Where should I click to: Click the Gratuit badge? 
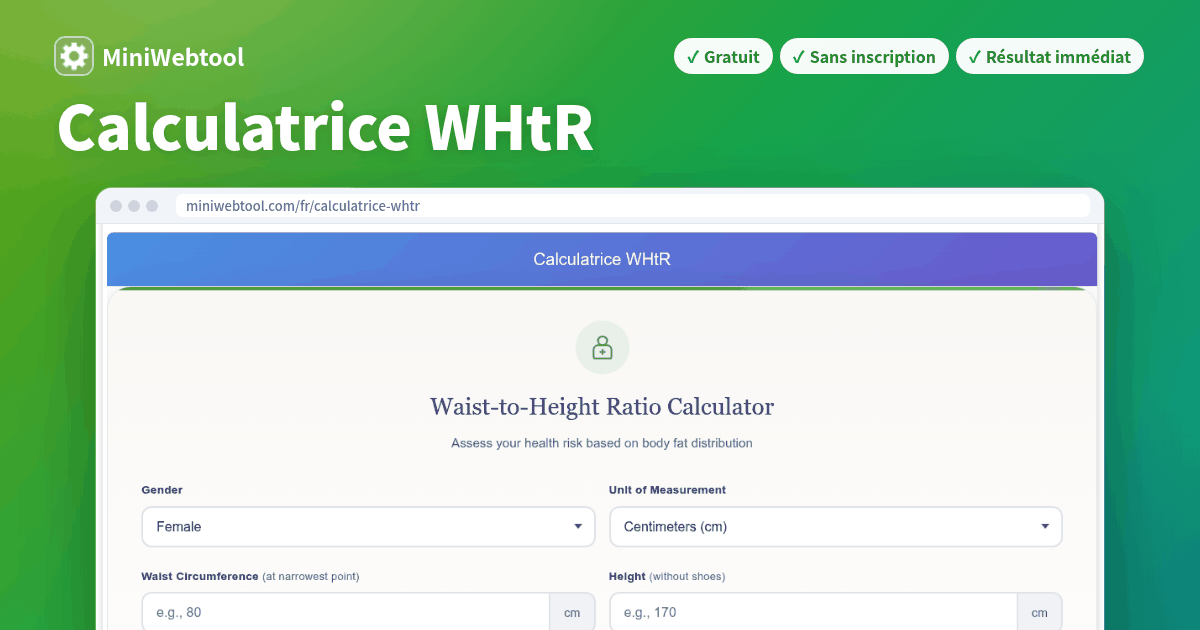(723, 57)
